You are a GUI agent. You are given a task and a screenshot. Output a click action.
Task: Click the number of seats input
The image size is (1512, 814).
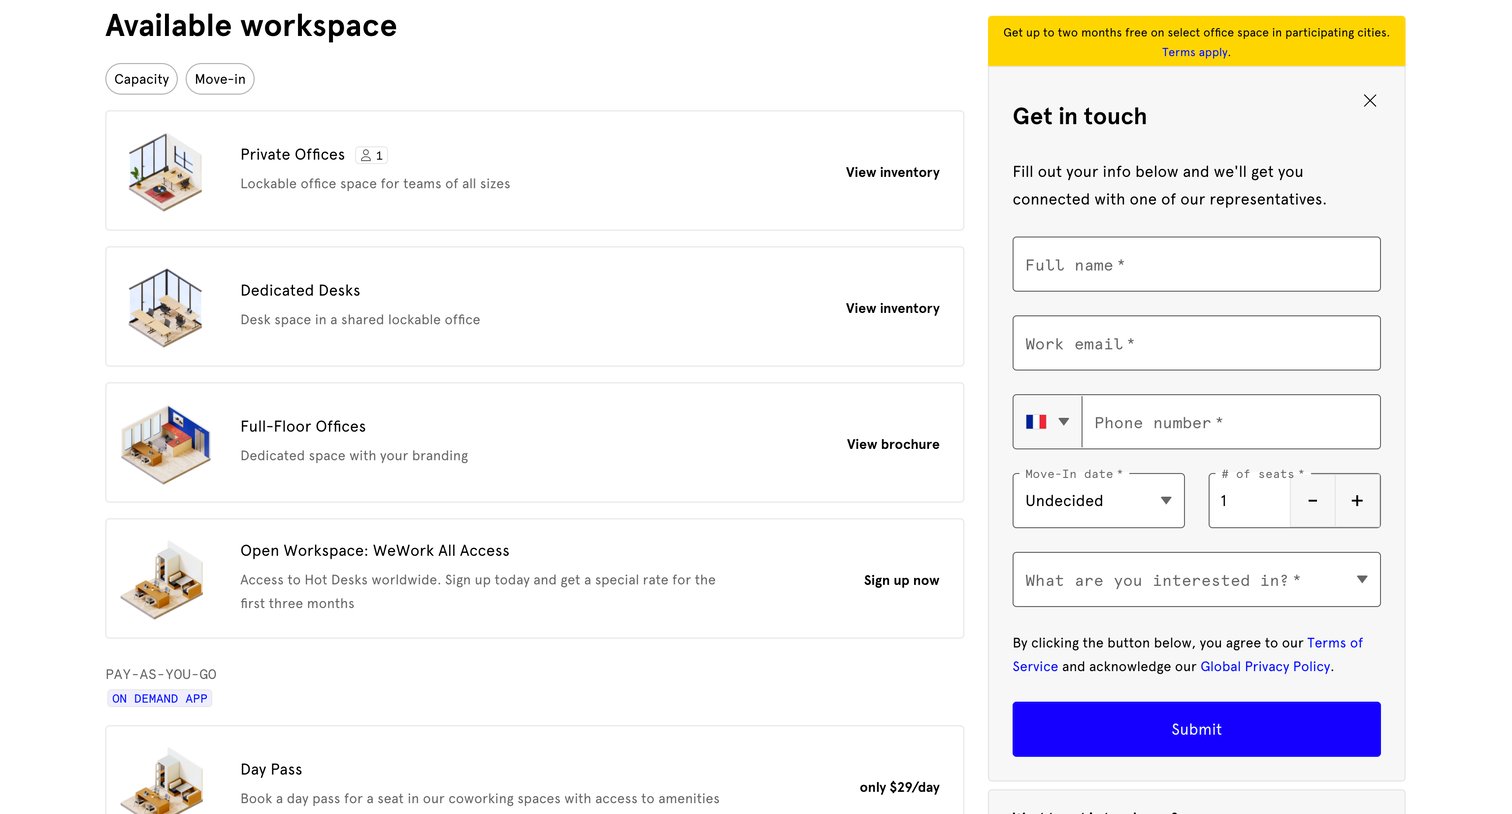tap(1250, 501)
